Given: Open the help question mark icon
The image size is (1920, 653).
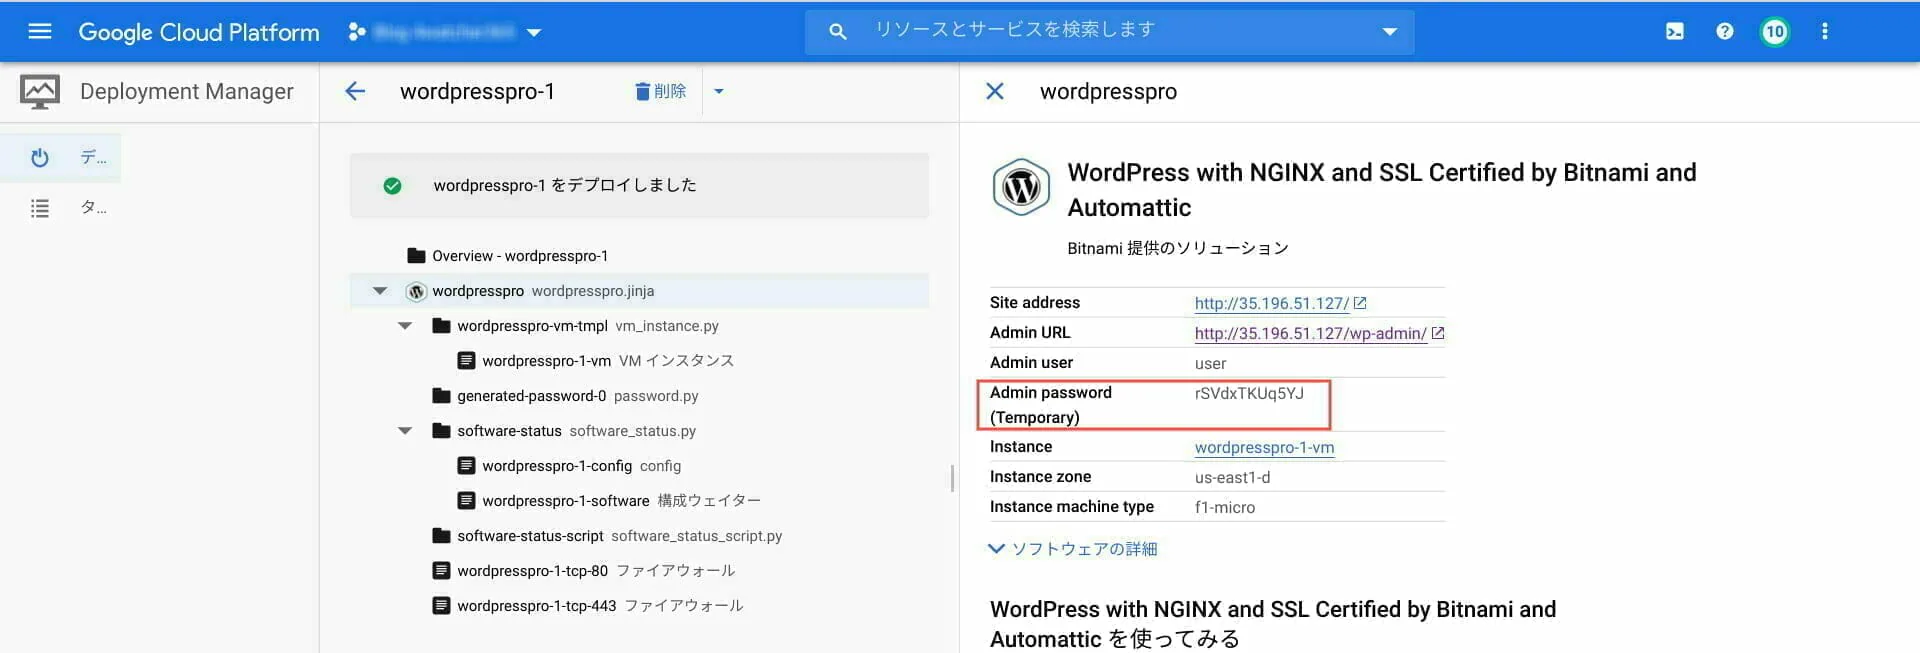Looking at the screenshot, I should pyautogui.click(x=1725, y=32).
